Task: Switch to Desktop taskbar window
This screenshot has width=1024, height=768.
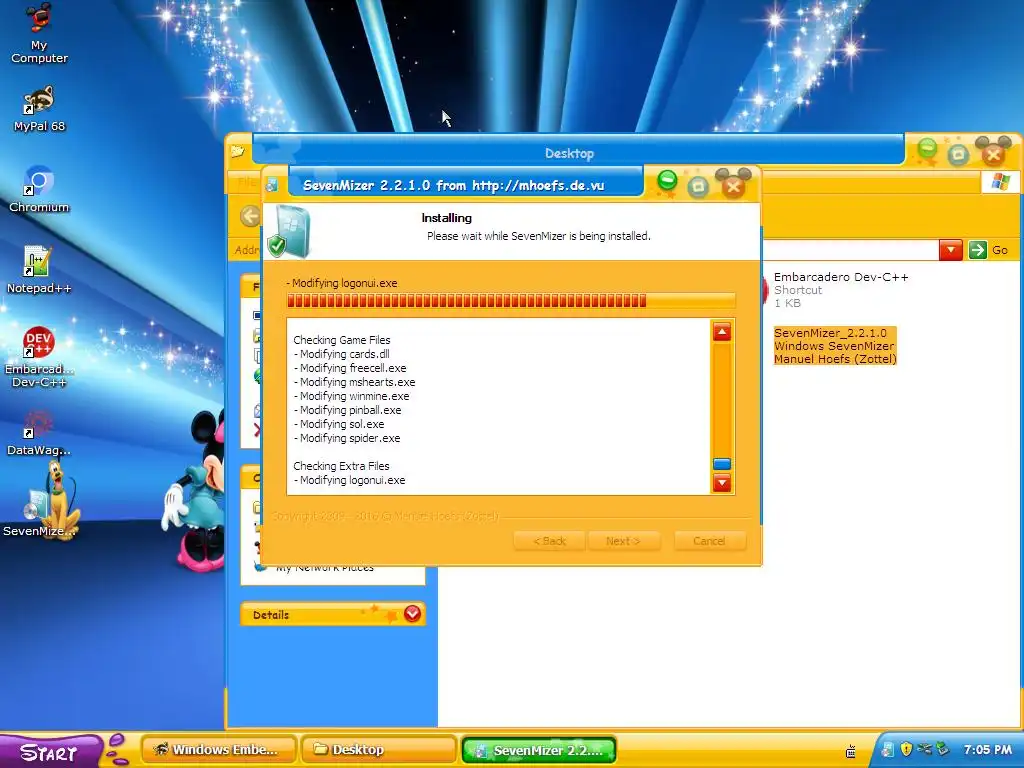Action: tap(379, 750)
